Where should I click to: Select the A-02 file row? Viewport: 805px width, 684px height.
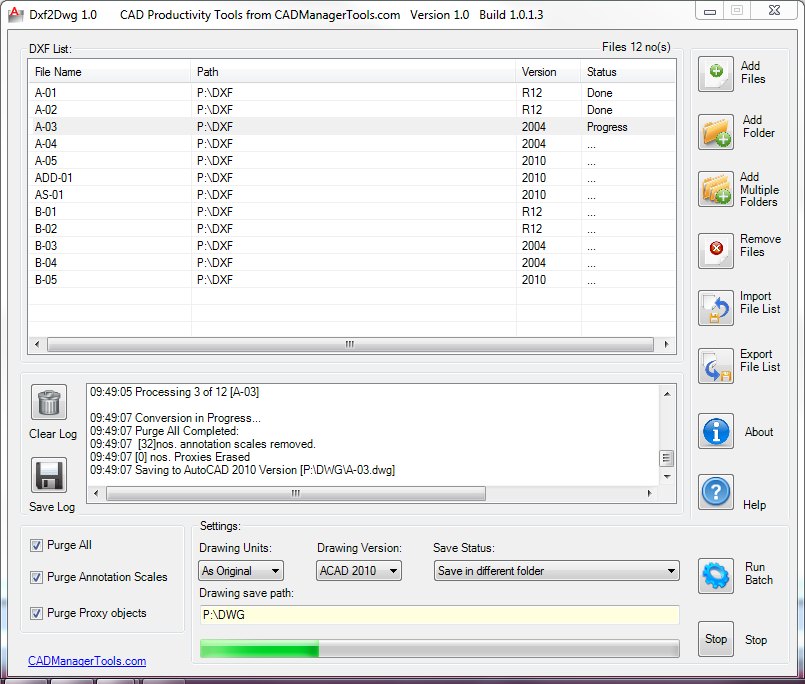(352, 110)
